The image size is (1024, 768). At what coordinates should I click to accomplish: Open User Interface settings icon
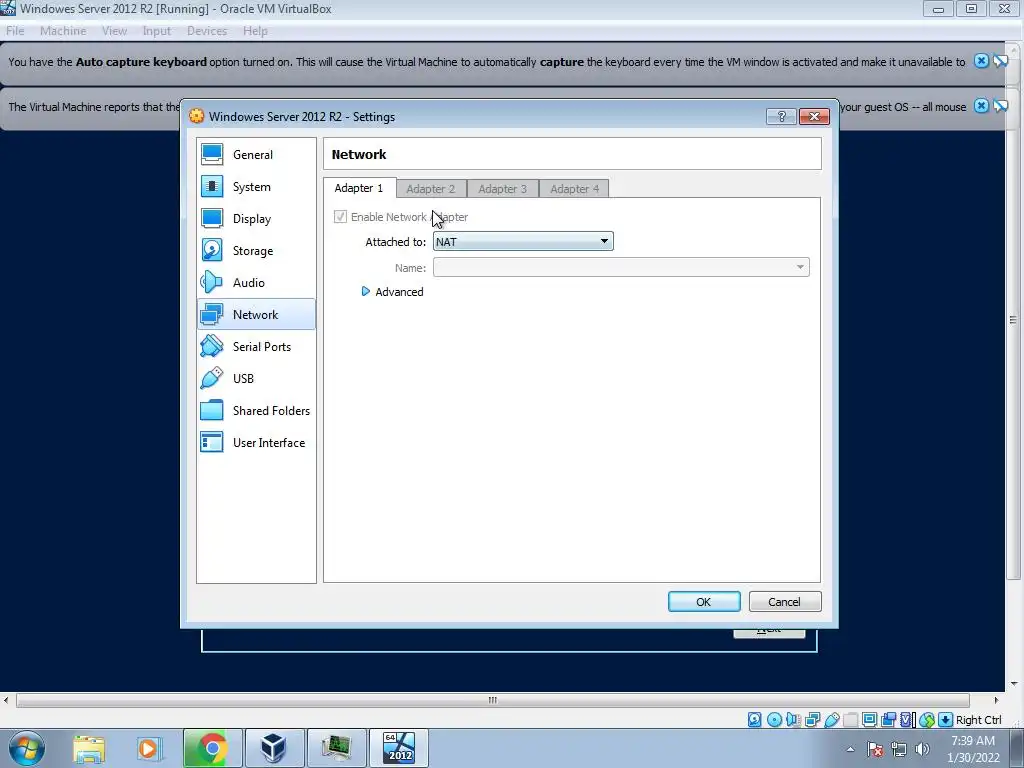click(x=212, y=443)
